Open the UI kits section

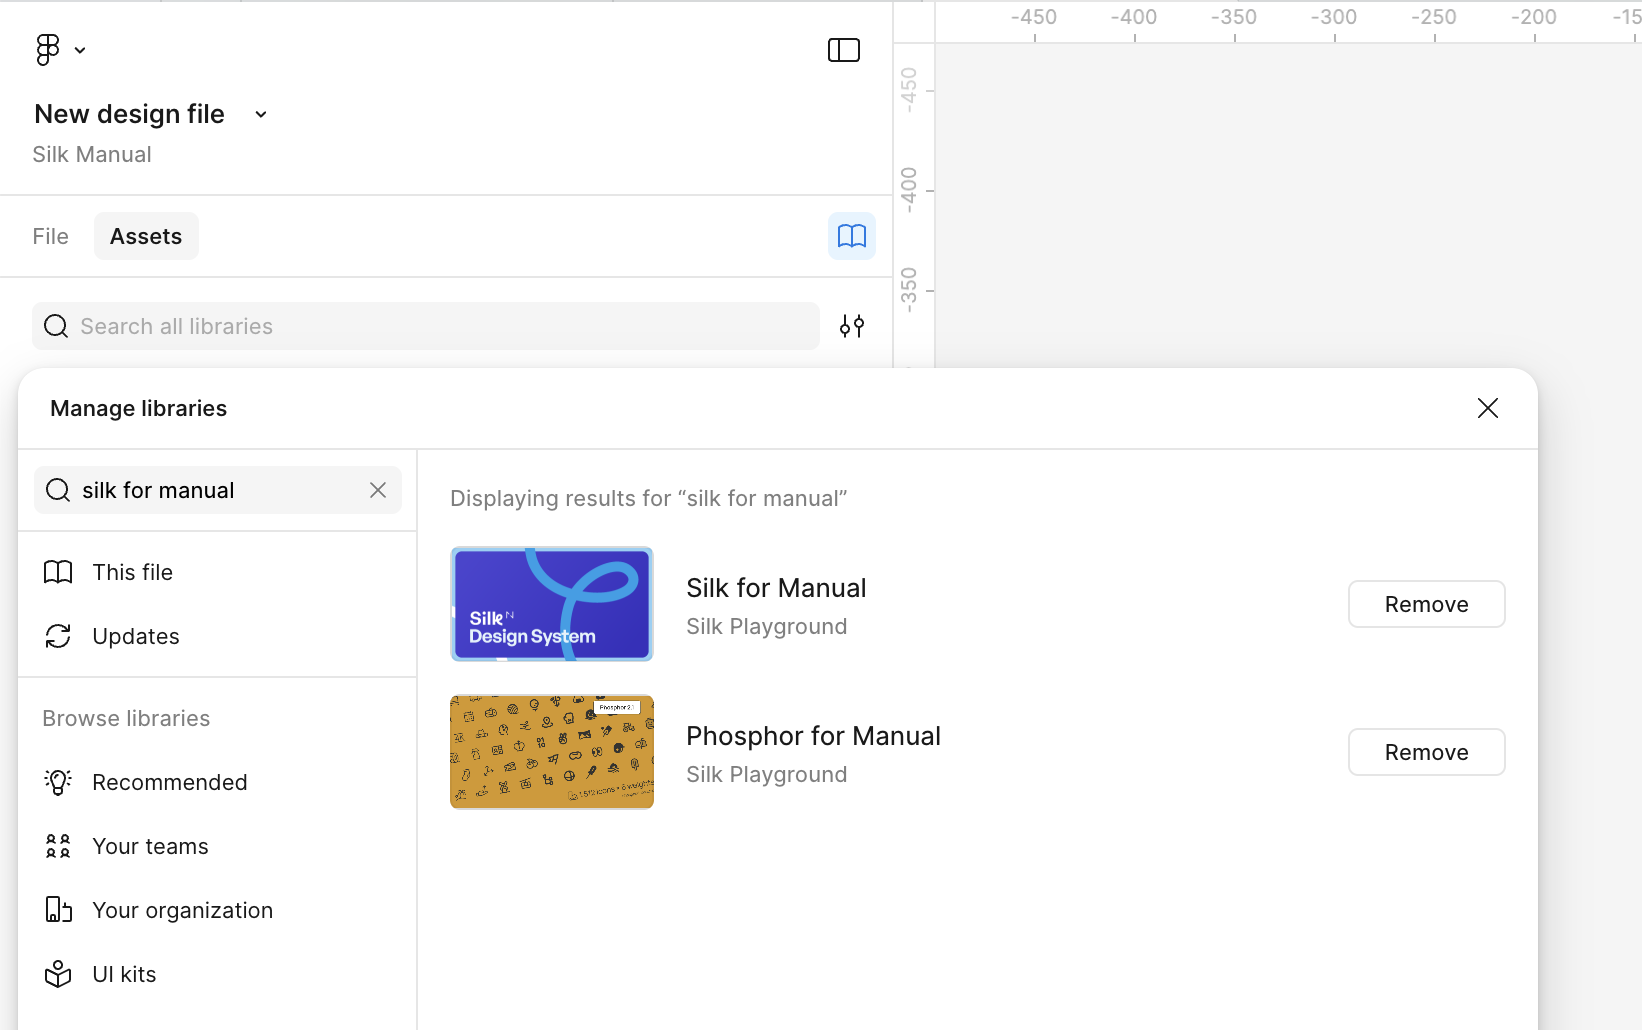pos(124,974)
